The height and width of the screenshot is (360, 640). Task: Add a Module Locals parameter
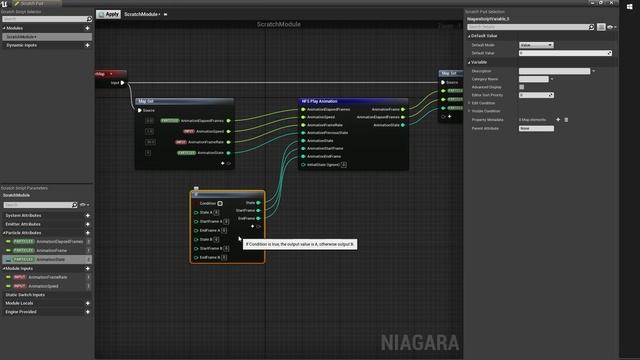pos(87,303)
